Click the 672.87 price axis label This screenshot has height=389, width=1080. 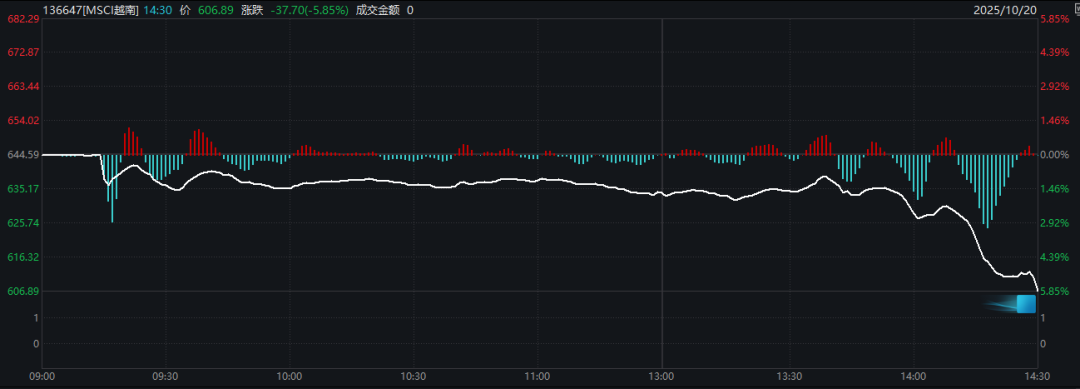[x=23, y=52]
